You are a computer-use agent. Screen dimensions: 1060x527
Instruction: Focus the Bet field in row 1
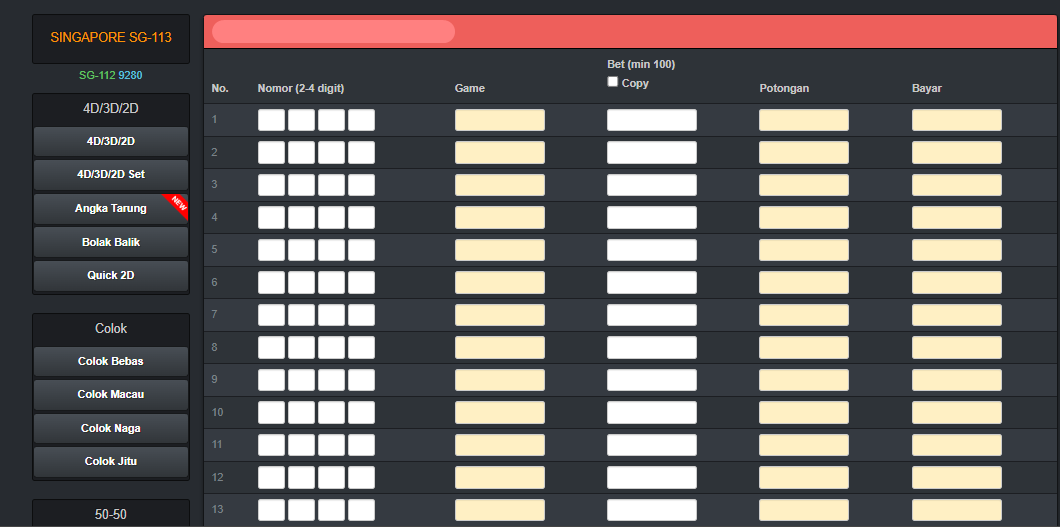[651, 120]
